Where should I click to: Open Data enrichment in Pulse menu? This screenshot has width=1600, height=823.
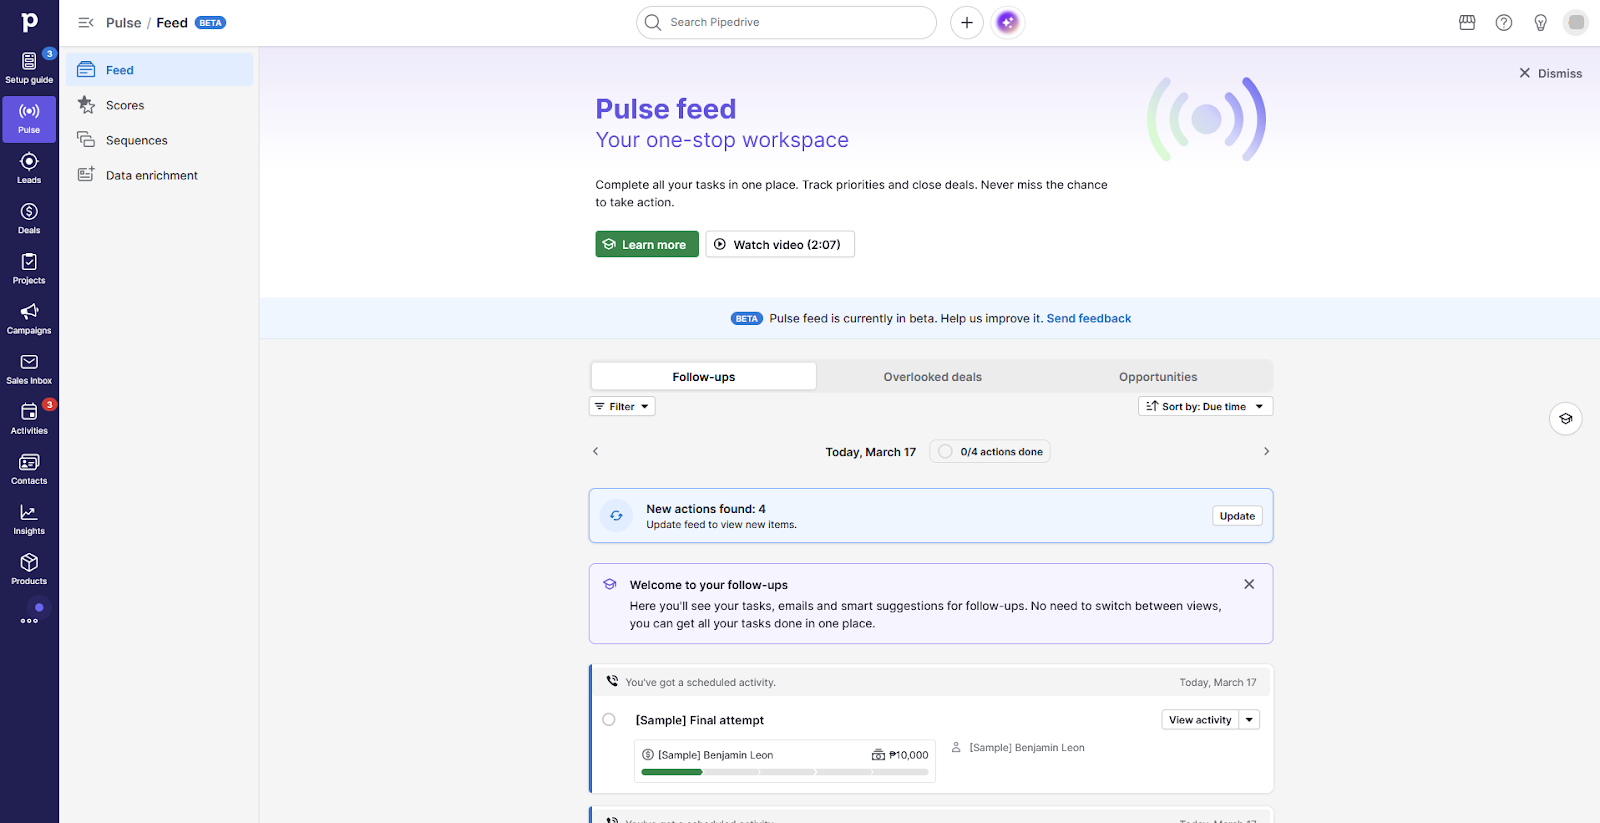(x=160, y=175)
